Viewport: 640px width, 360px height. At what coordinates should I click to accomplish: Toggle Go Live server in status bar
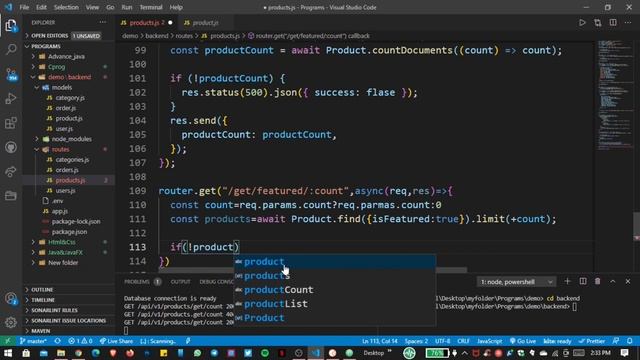(522, 341)
